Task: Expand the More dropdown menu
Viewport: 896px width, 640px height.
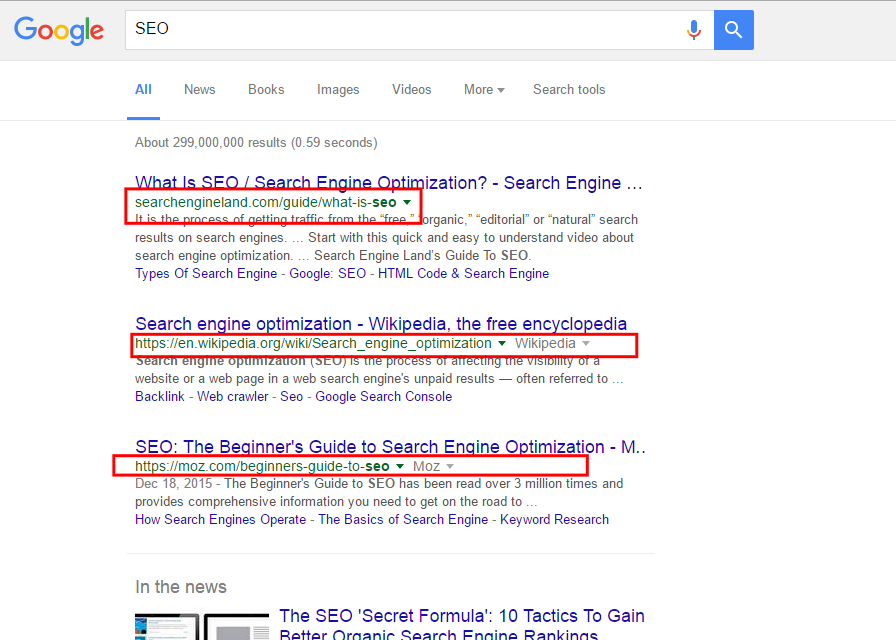Action: (484, 90)
